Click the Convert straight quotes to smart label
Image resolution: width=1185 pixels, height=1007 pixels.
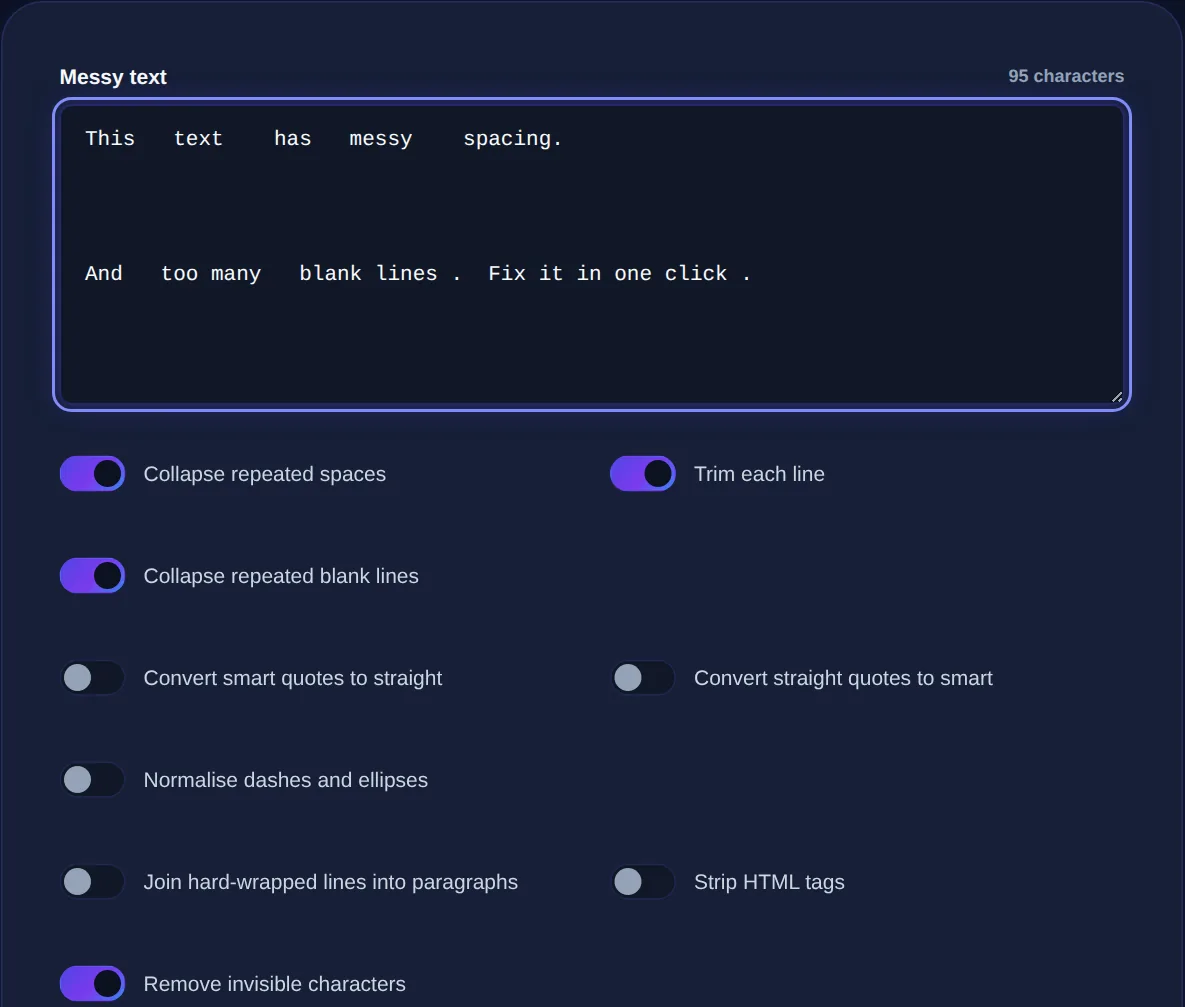click(x=843, y=678)
